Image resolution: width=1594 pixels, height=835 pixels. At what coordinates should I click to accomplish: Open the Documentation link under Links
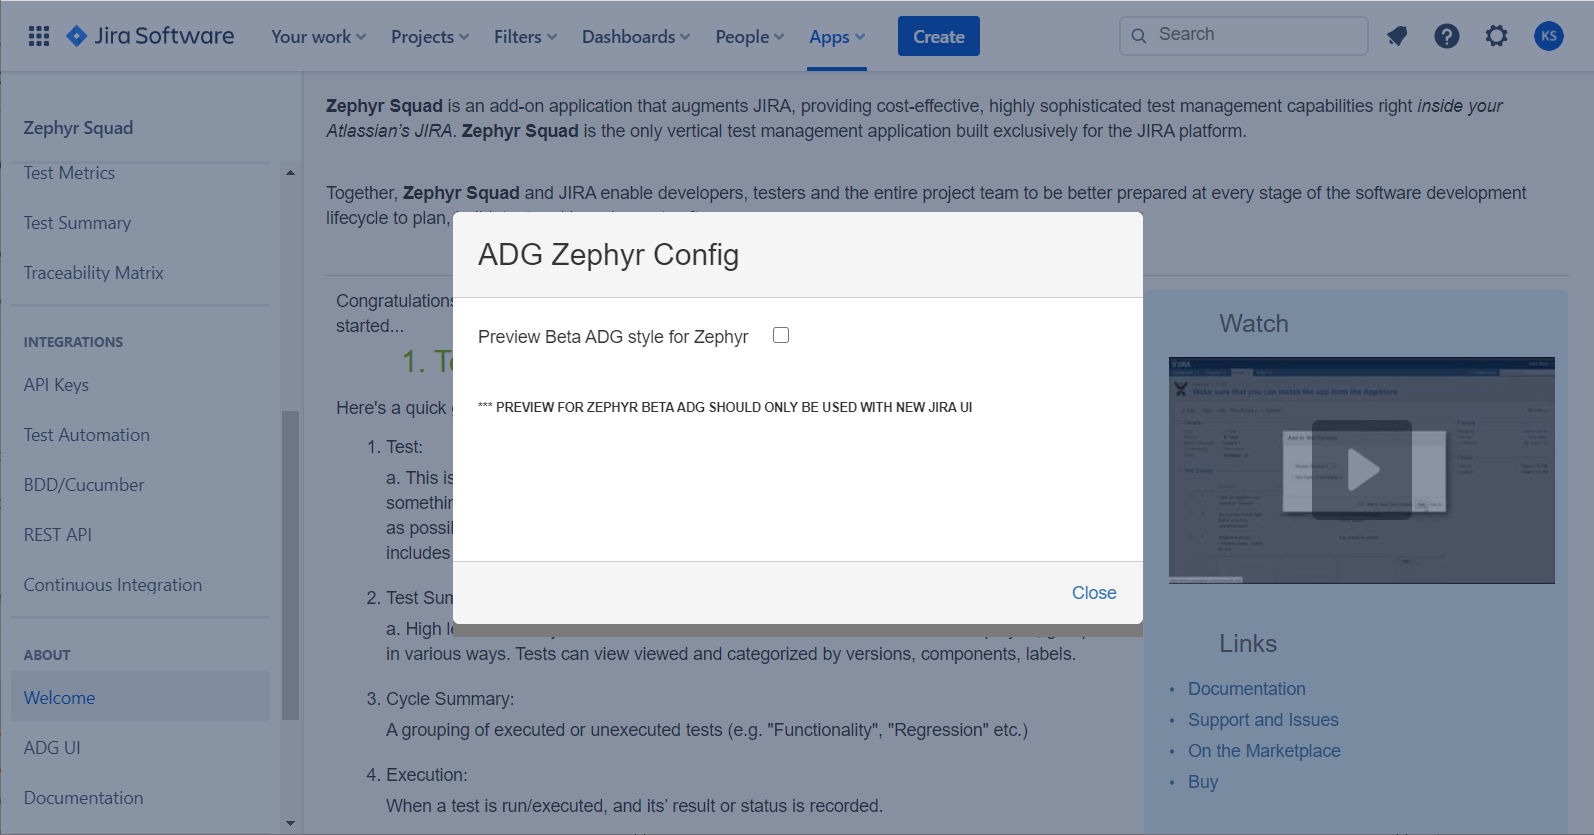coord(1247,689)
